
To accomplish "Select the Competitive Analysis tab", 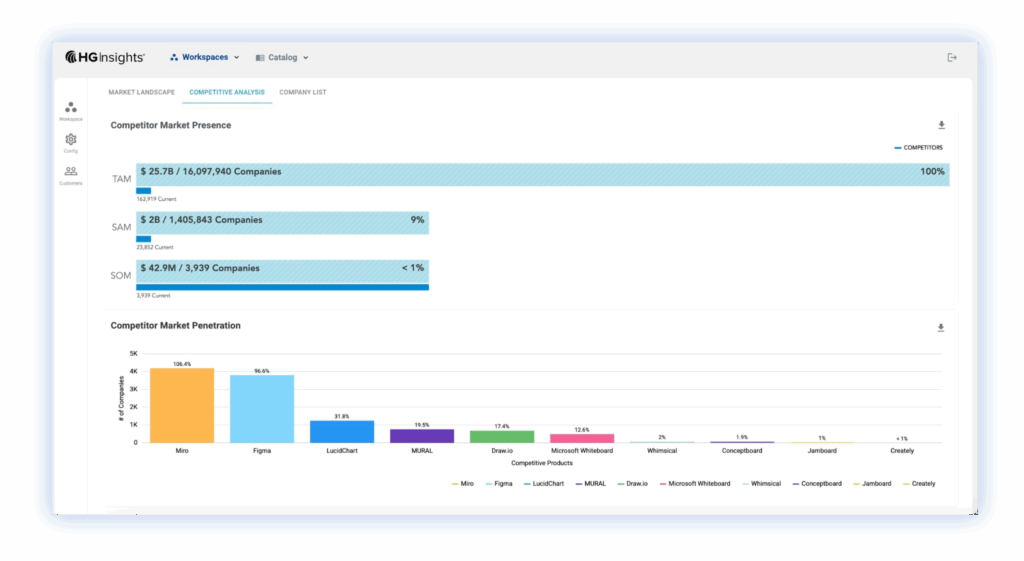I will point(227,93).
